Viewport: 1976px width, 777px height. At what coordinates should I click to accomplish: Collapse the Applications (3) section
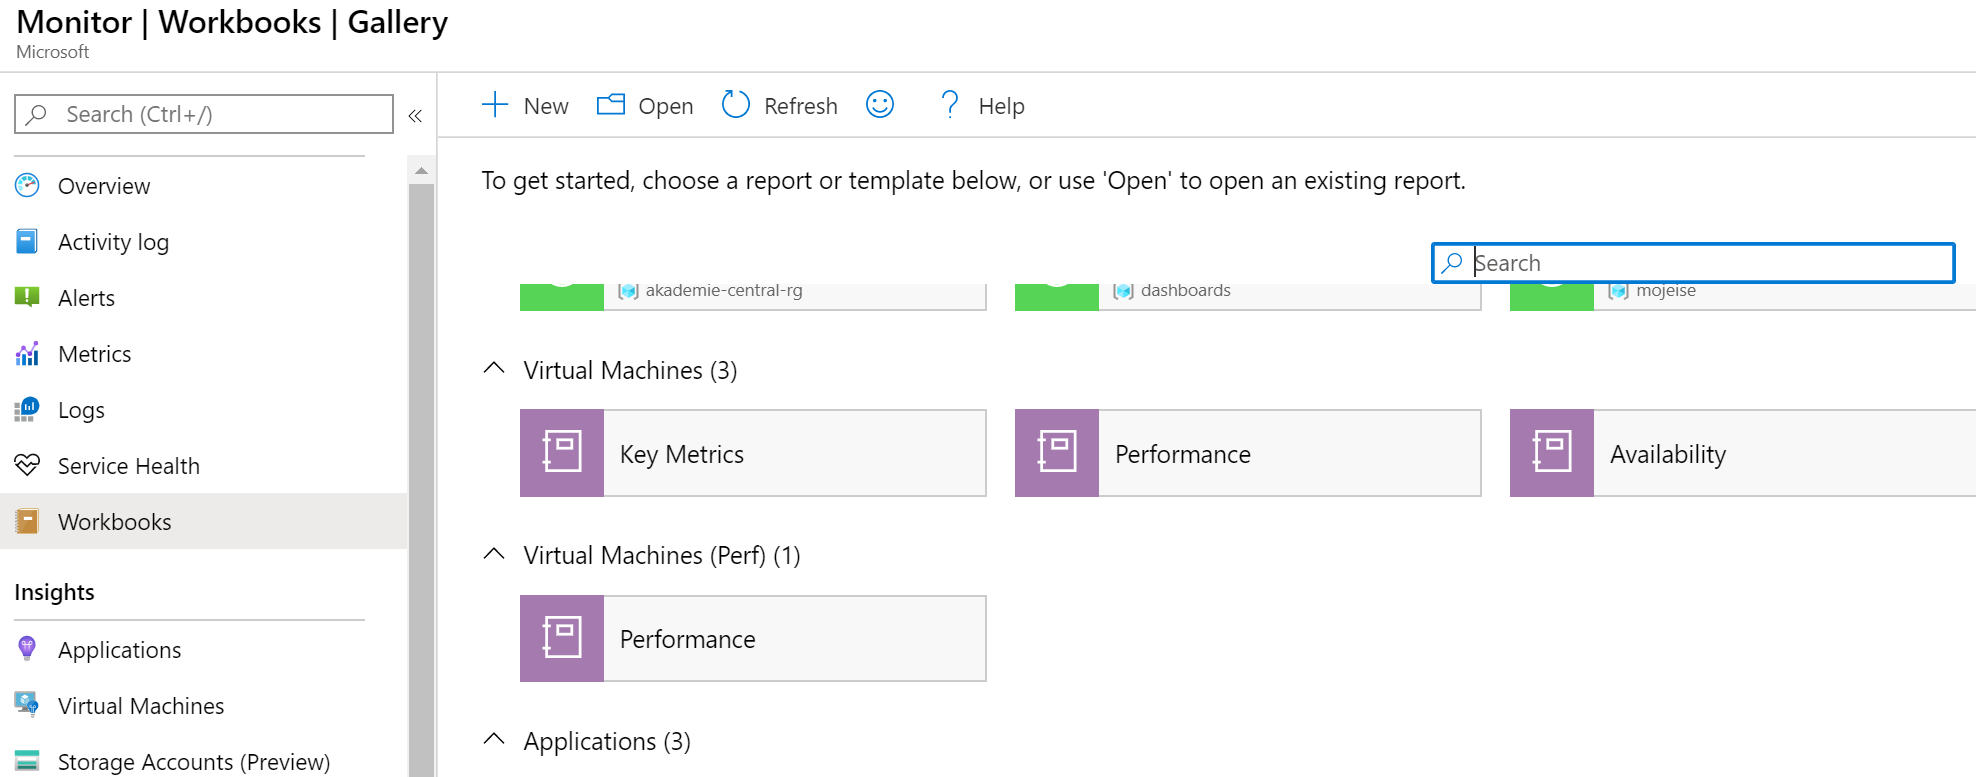(494, 740)
